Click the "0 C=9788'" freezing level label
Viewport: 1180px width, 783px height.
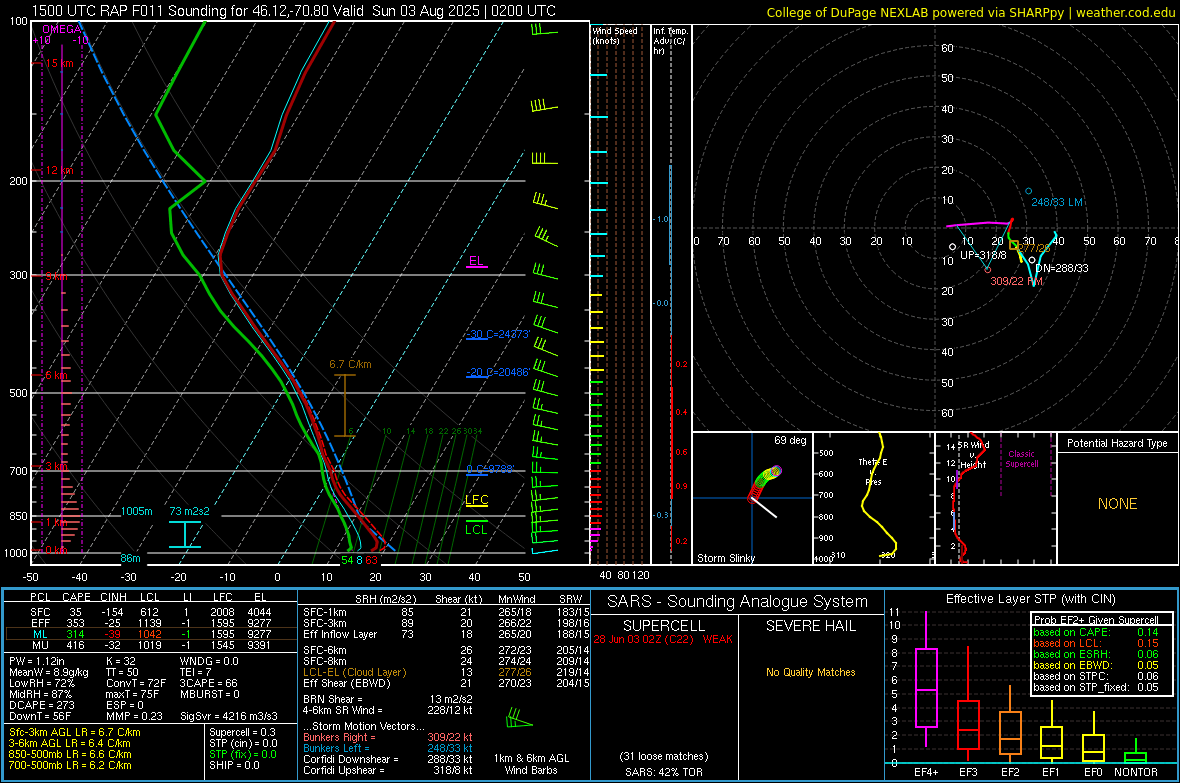pyautogui.click(x=490, y=469)
